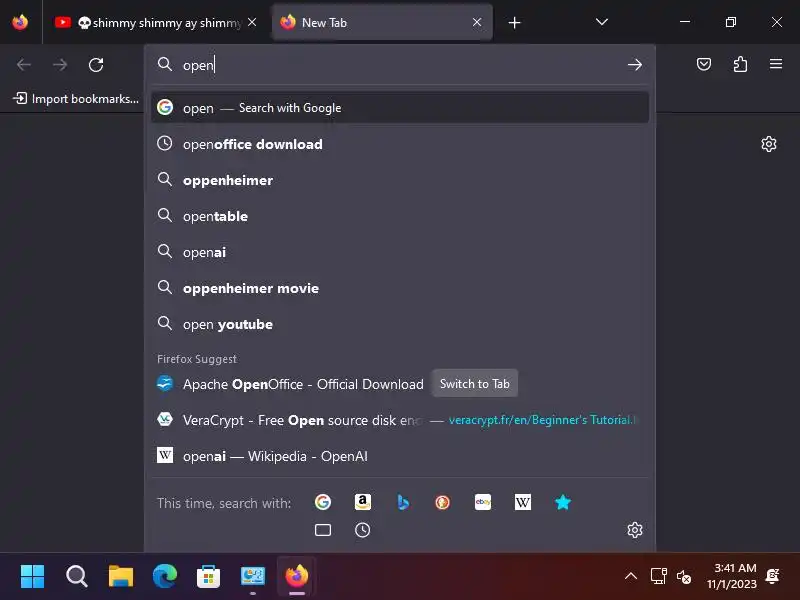Click Firefox icon in taskbar
Viewport: 800px width, 600px height.
point(297,576)
